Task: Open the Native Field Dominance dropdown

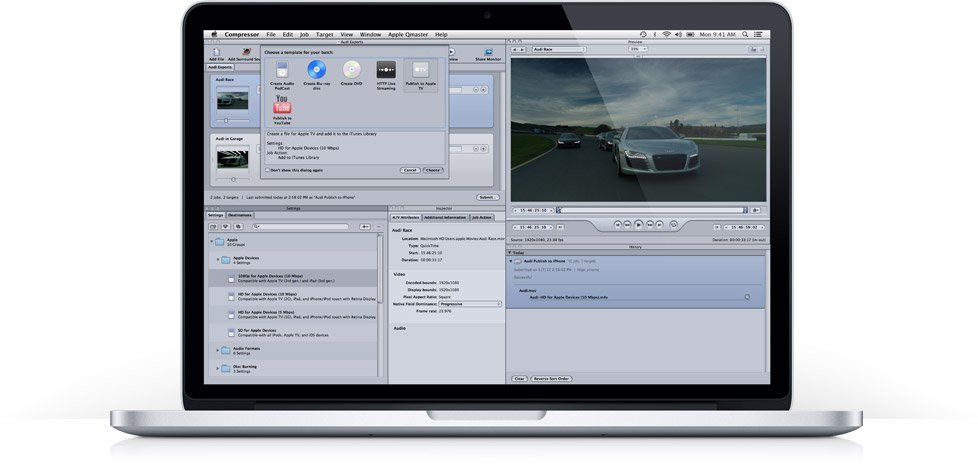Action: (x=470, y=304)
